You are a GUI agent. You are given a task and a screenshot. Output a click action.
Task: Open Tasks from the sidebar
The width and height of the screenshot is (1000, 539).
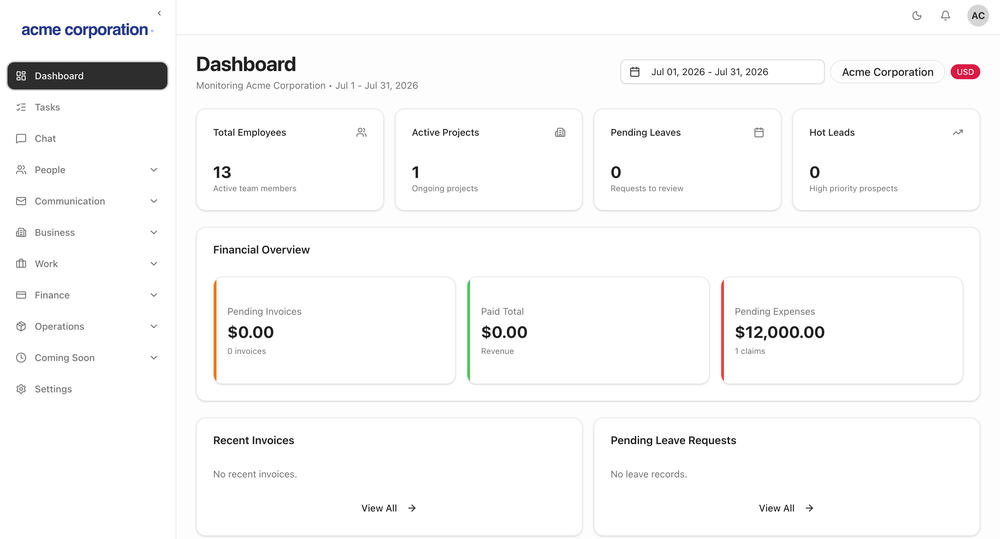[x=87, y=107]
